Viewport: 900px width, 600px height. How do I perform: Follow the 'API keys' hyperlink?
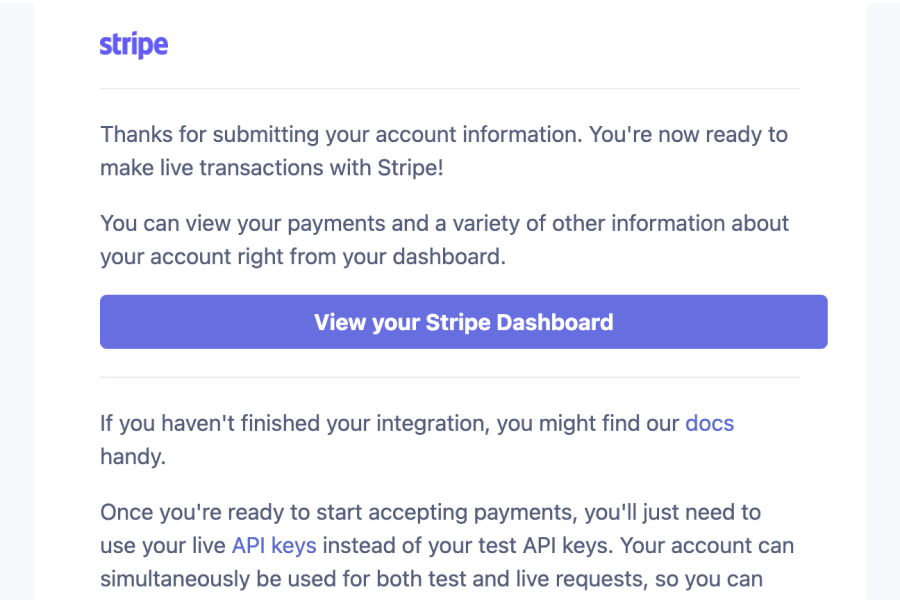(274, 545)
